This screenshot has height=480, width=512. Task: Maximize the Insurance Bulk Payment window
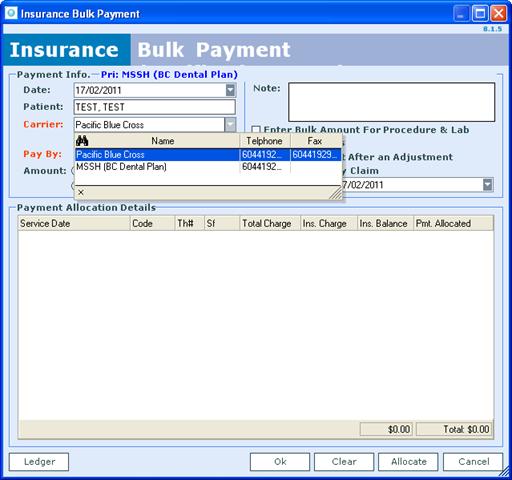pos(480,14)
